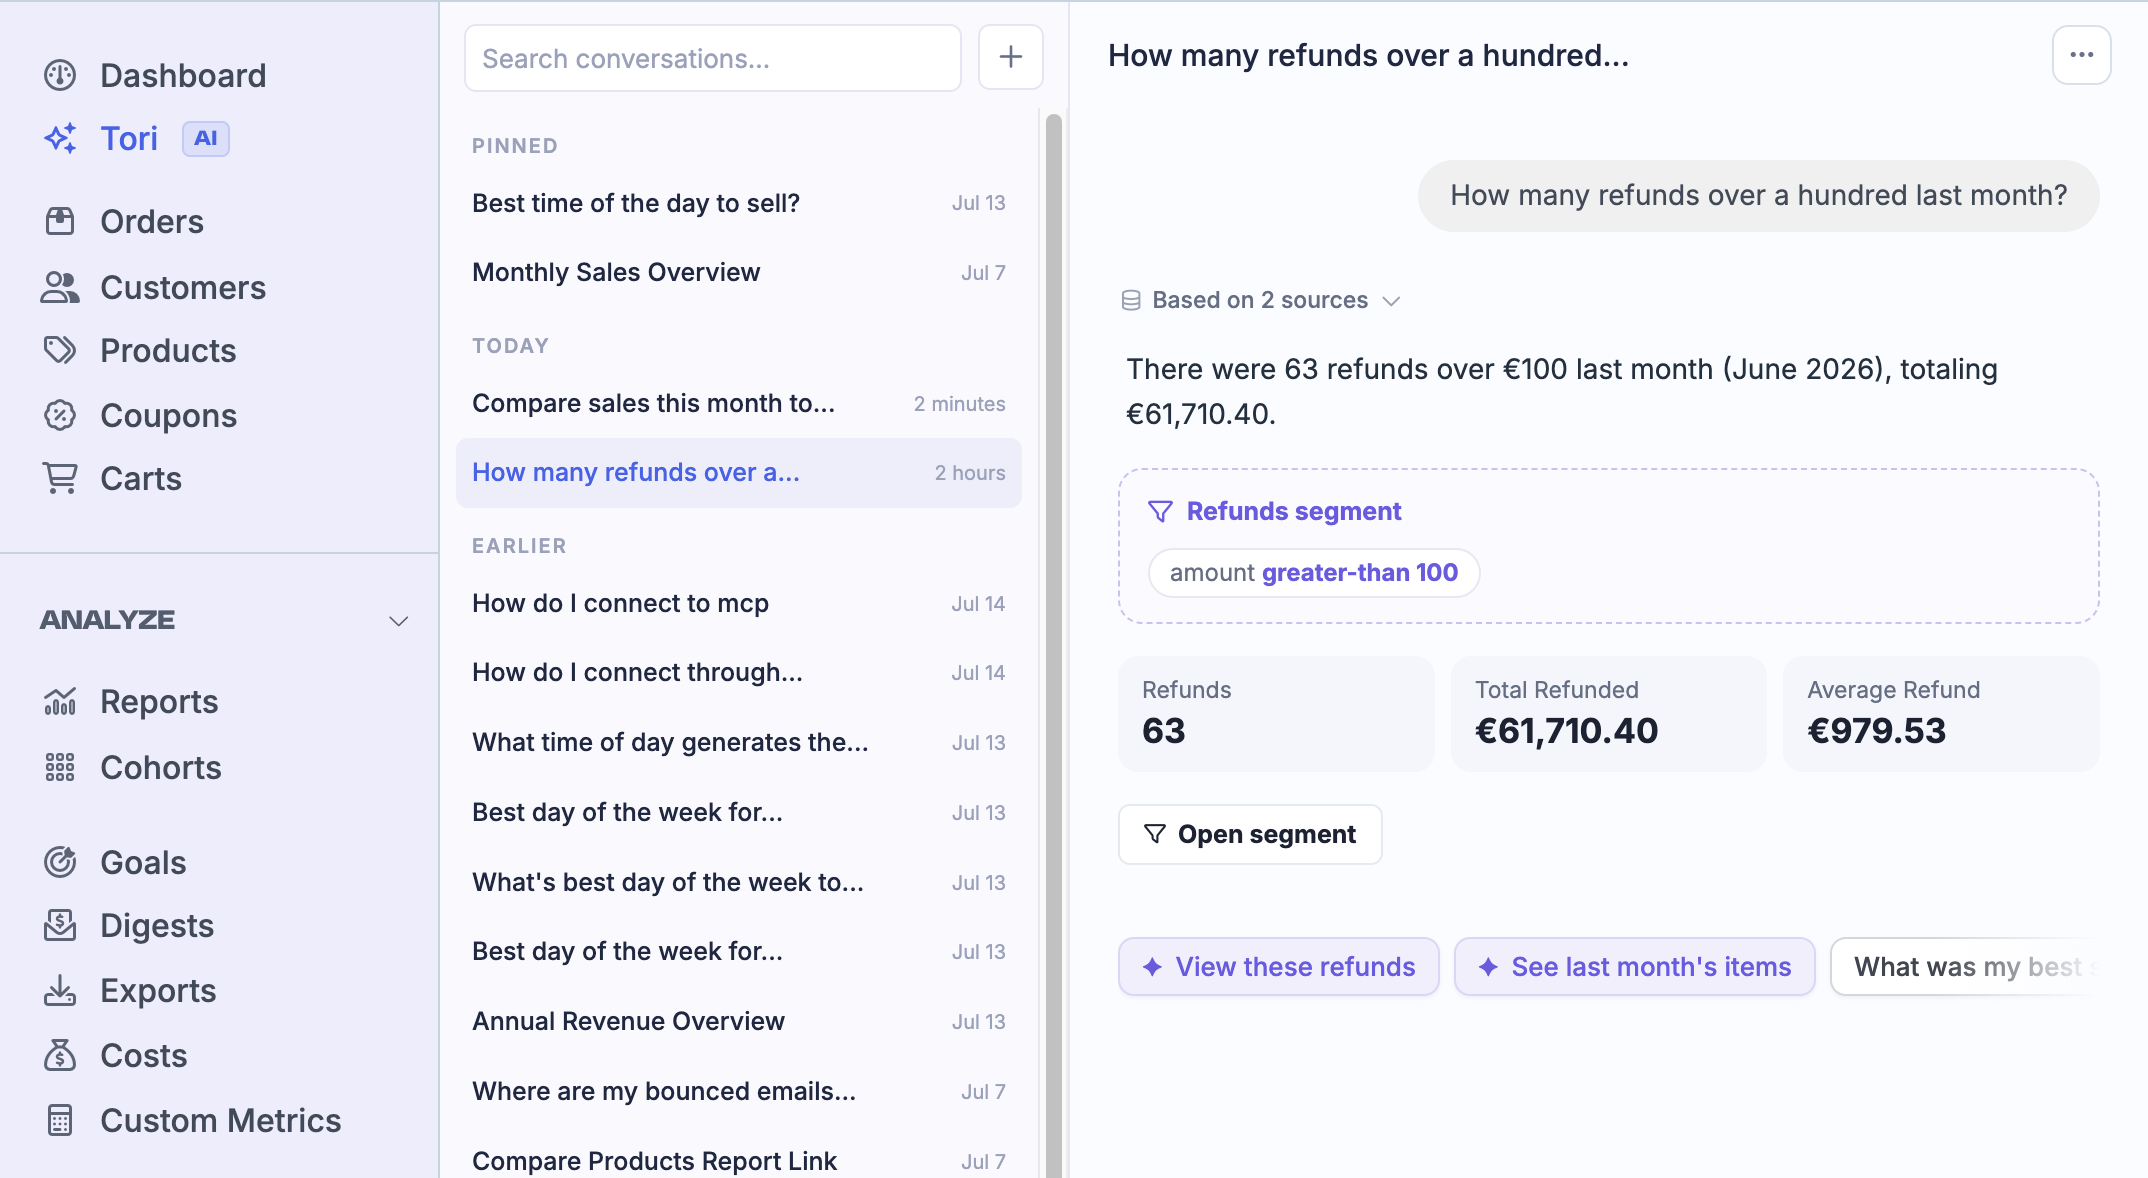This screenshot has width=2148, height=1178.
Task: Click the conversation list scrollbar
Action: 1053,645
